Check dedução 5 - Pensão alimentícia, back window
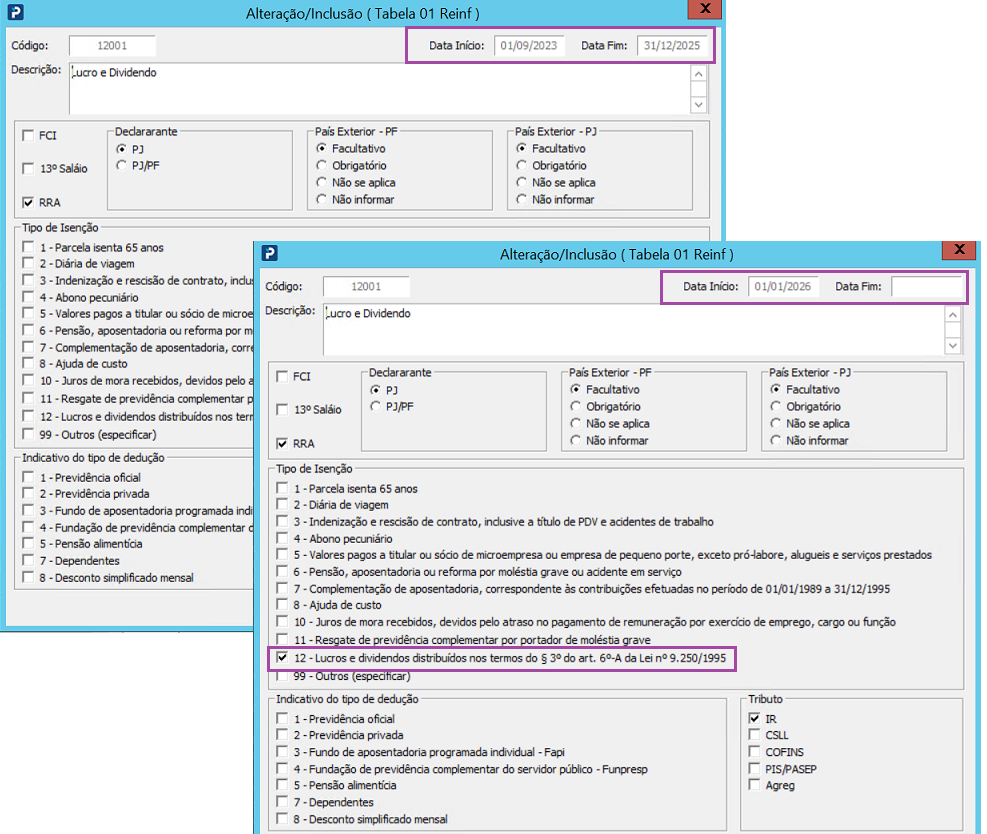The height and width of the screenshot is (834, 987). (28, 544)
